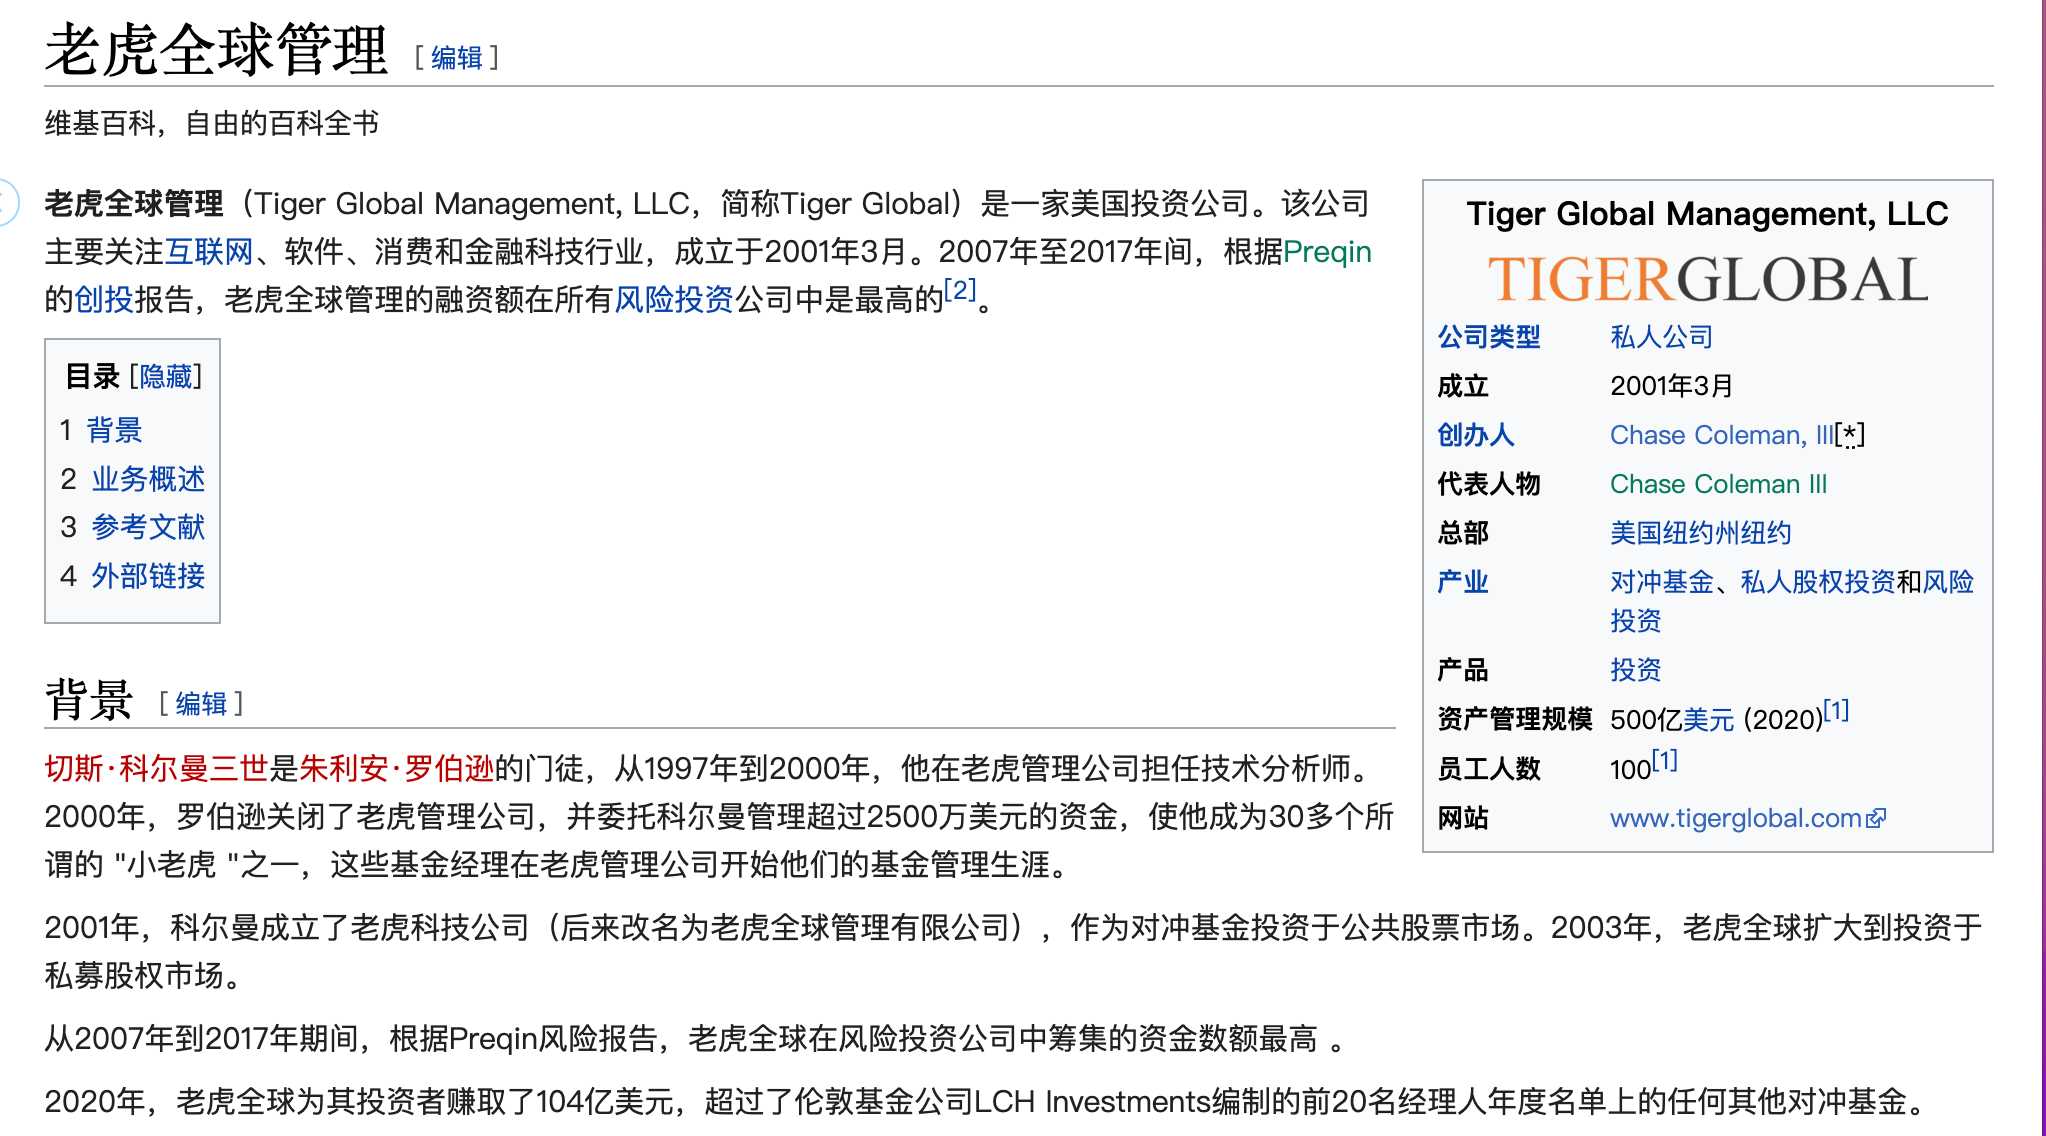Viewport: 2046px width, 1136px height.
Task: Jump to the 业务概述 section
Action: coord(148,479)
